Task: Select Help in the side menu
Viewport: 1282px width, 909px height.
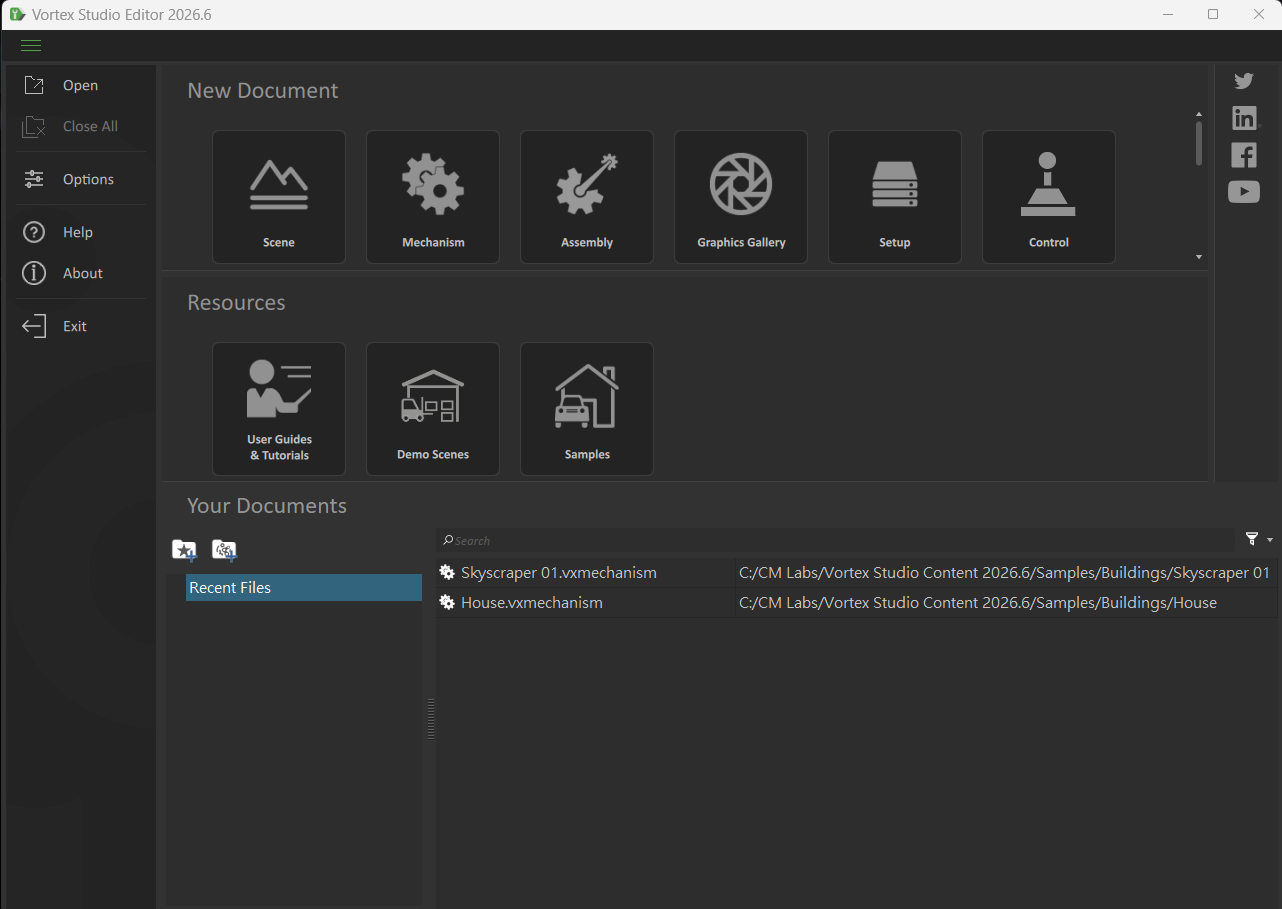Action: click(80, 232)
